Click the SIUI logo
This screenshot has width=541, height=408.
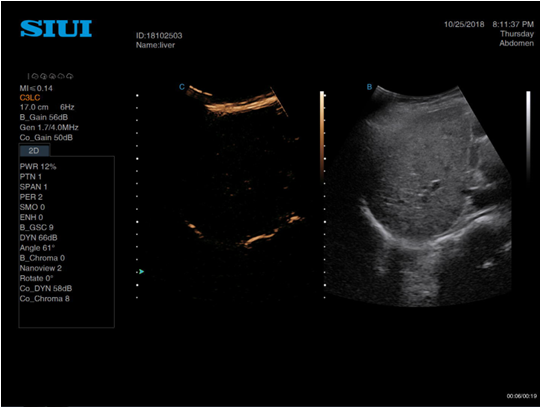[x=56, y=28]
